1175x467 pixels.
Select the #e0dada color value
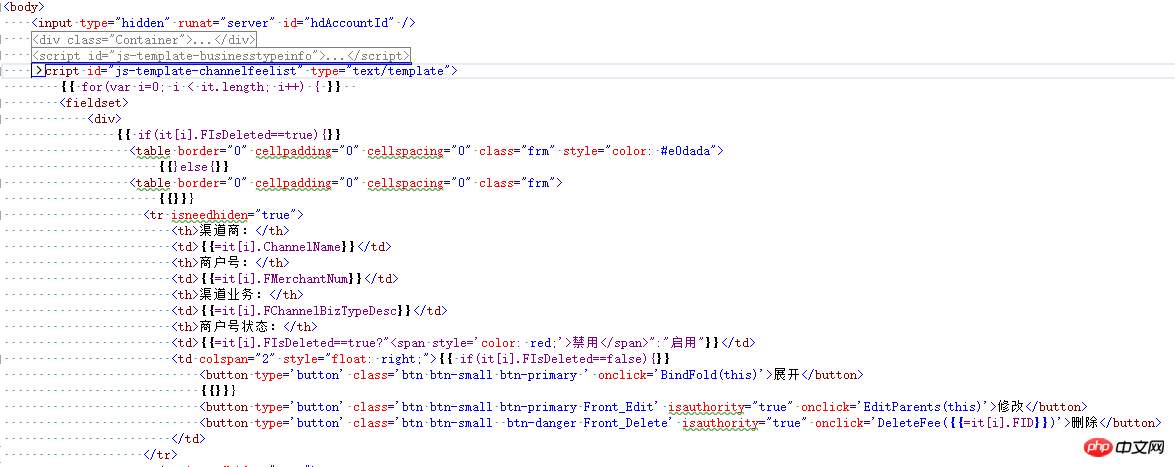click(x=687, y=151)
